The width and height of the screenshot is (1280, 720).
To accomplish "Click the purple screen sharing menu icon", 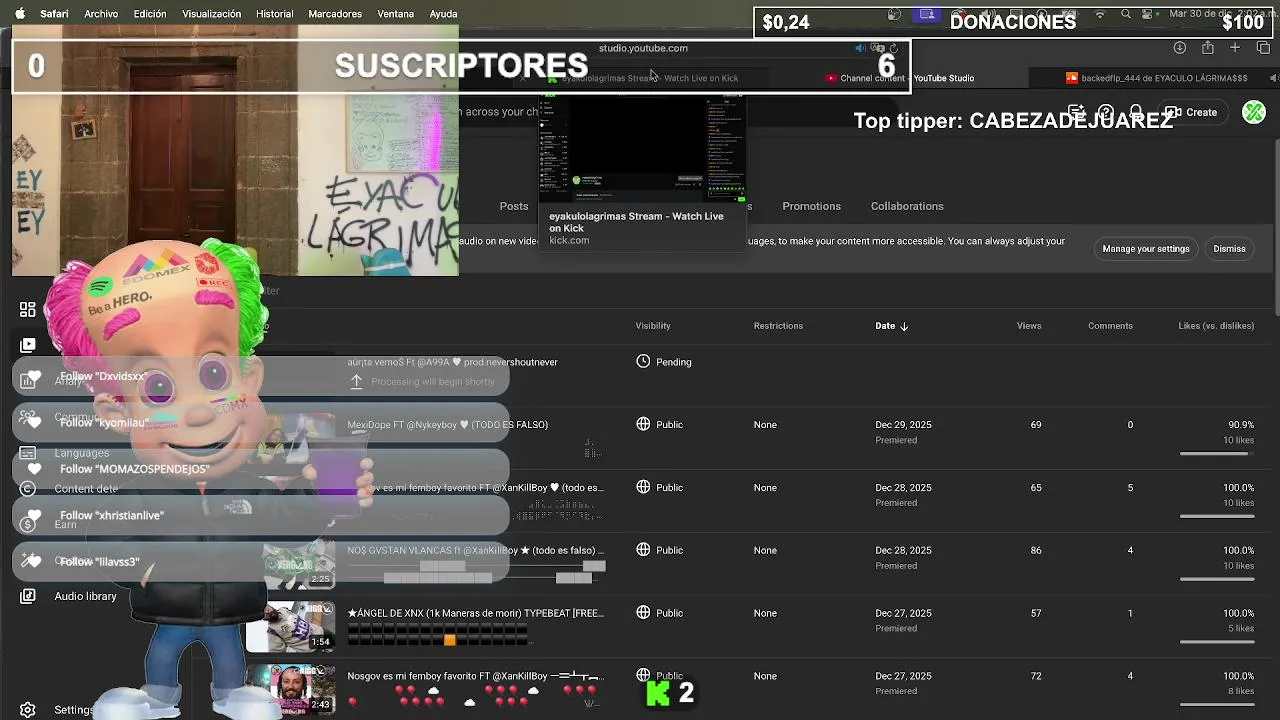I will coord(927,14).
